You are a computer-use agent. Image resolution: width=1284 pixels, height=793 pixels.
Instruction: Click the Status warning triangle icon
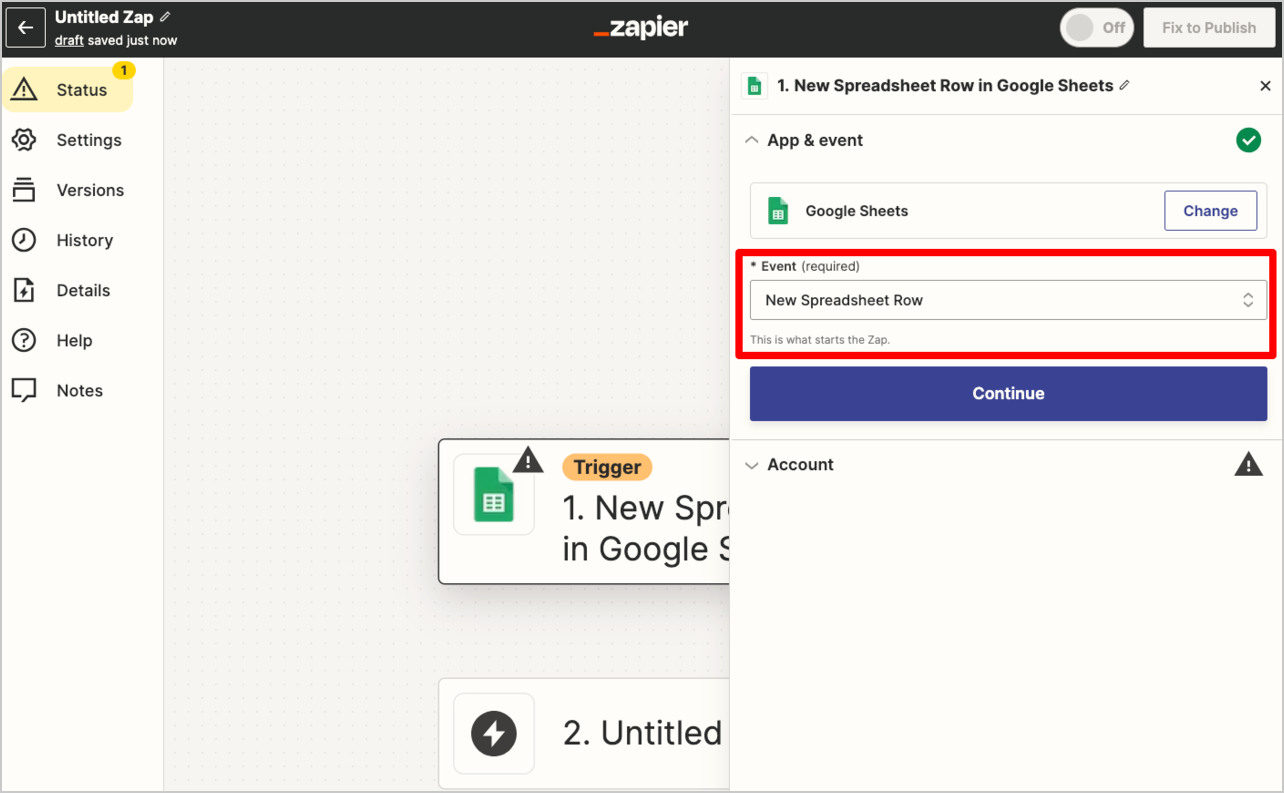click(24, 90)
